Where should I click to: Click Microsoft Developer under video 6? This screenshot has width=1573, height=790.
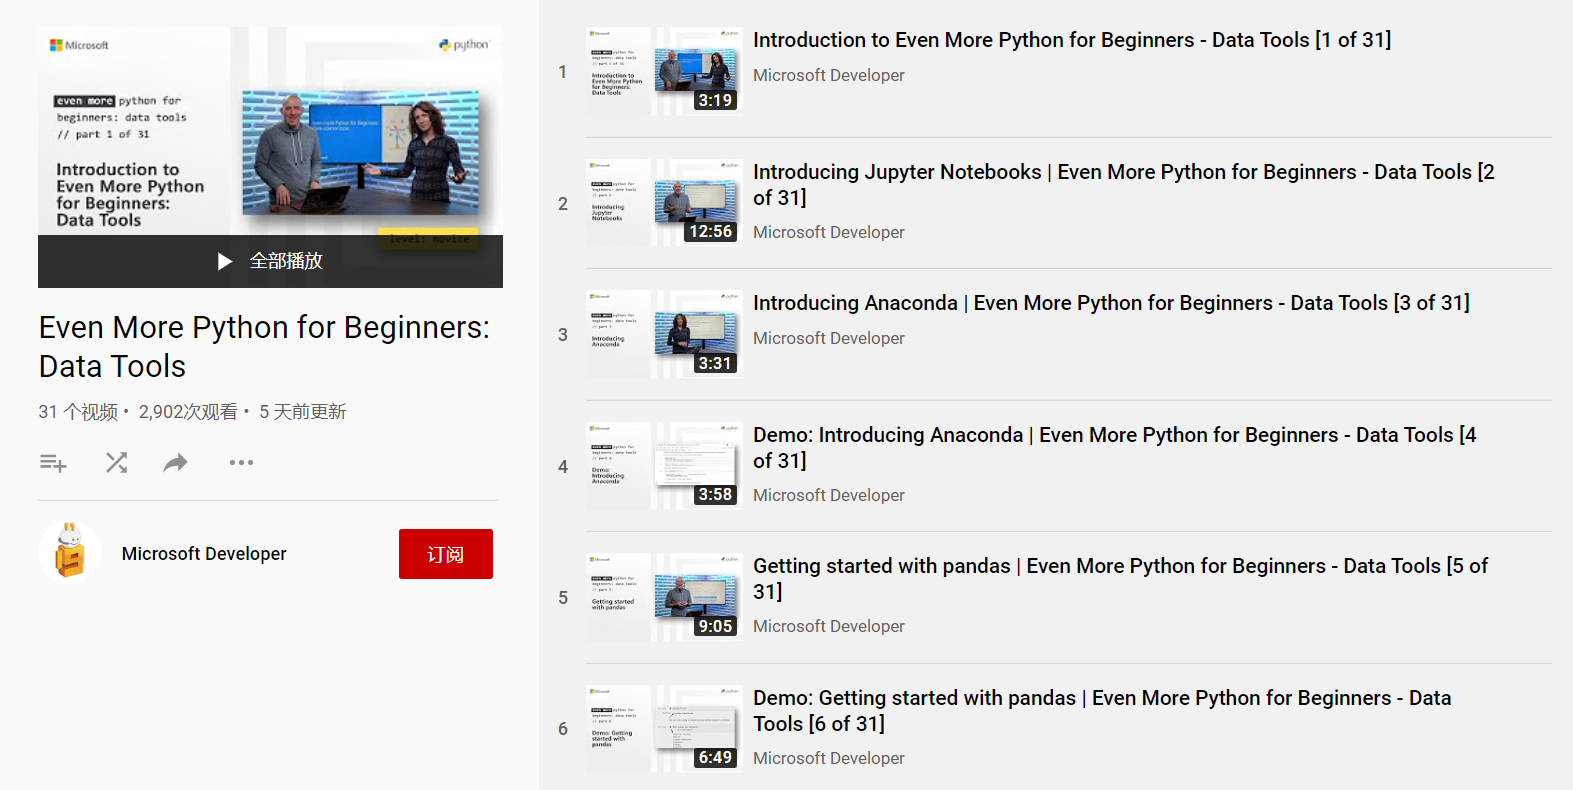829,759
